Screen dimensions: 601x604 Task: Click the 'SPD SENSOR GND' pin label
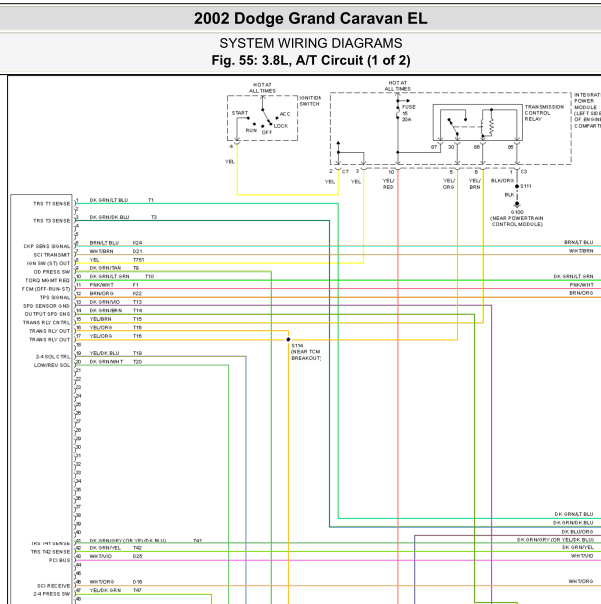pos(46,306)
